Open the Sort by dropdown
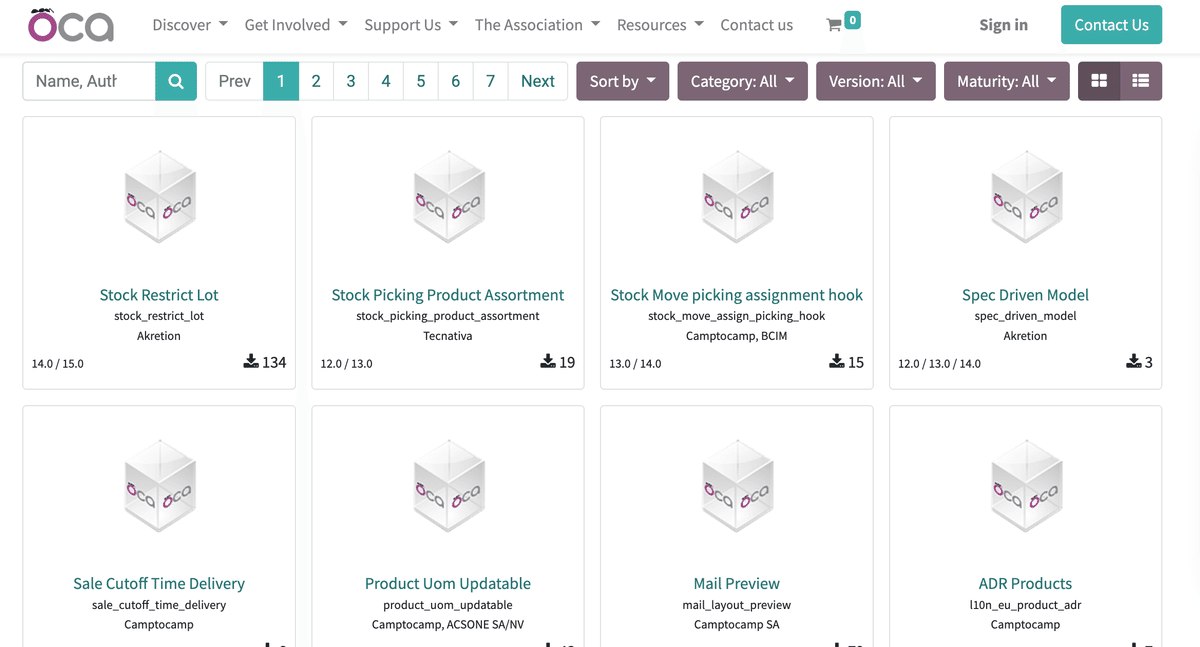The height and width of the screenshot is (647, 1200). click(x=623, y=81)
